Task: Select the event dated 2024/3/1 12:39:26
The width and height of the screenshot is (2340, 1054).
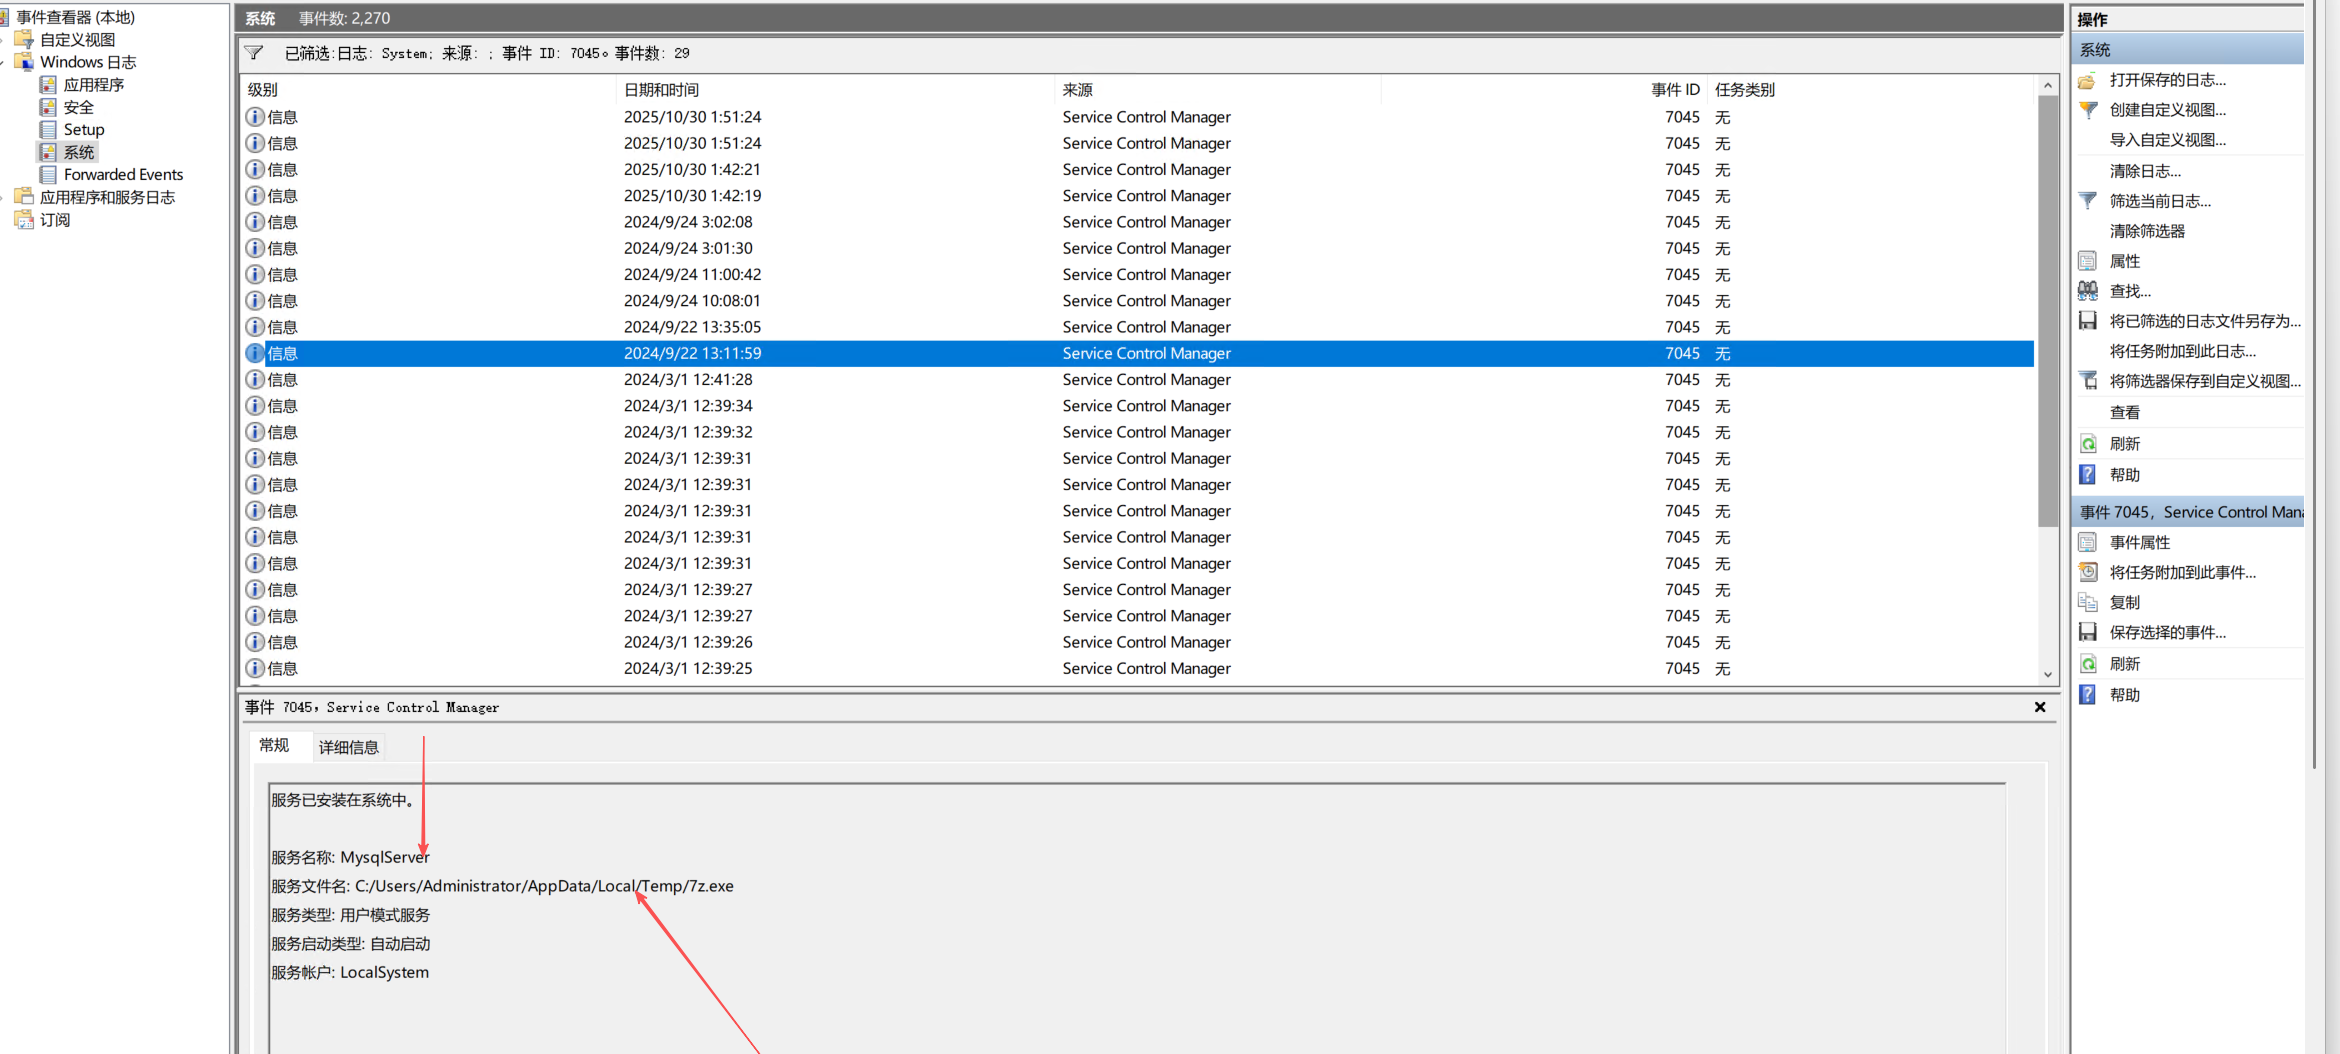Action: click(x=1138, y=642)
